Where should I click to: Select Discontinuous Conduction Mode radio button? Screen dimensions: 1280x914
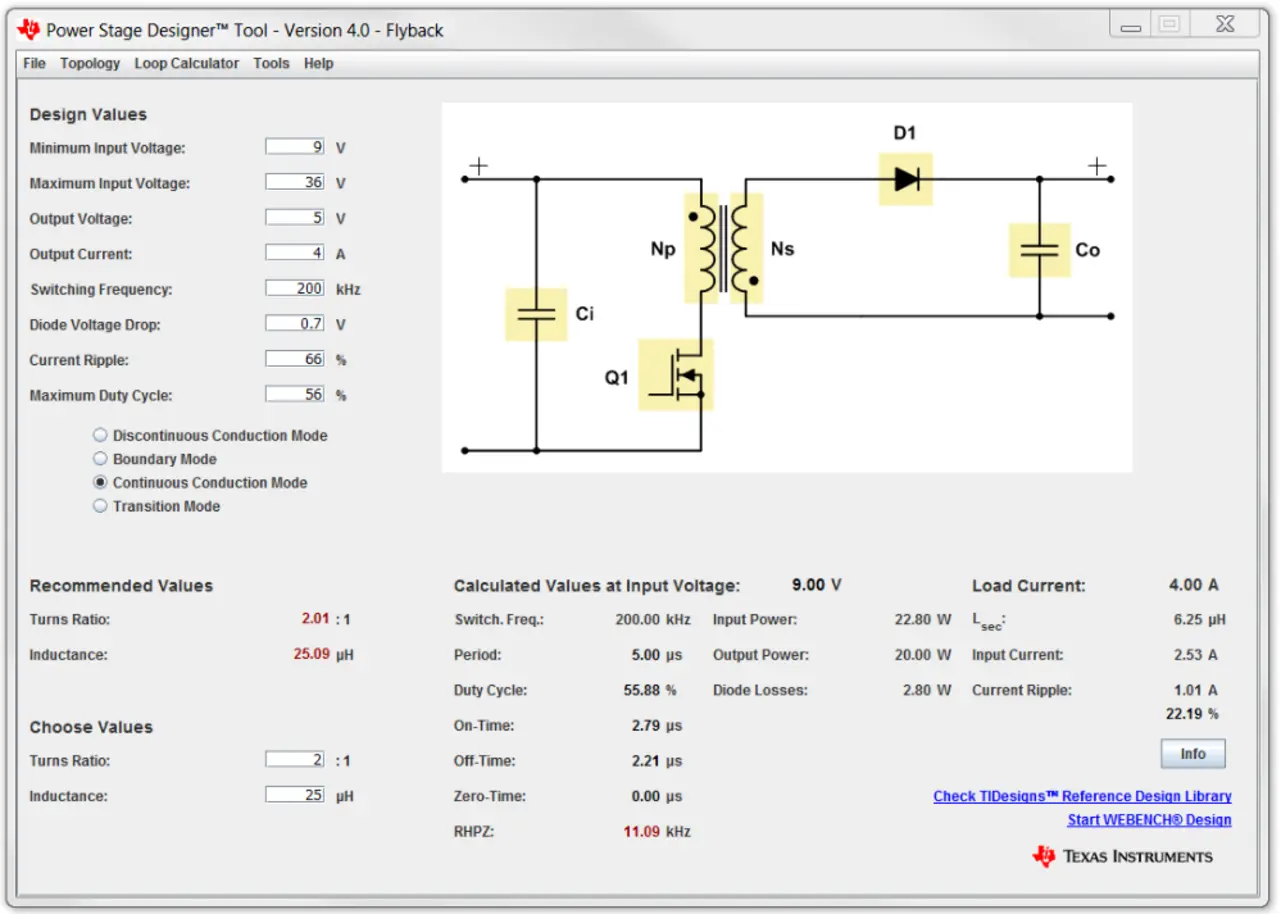click(x=100, y=436)
